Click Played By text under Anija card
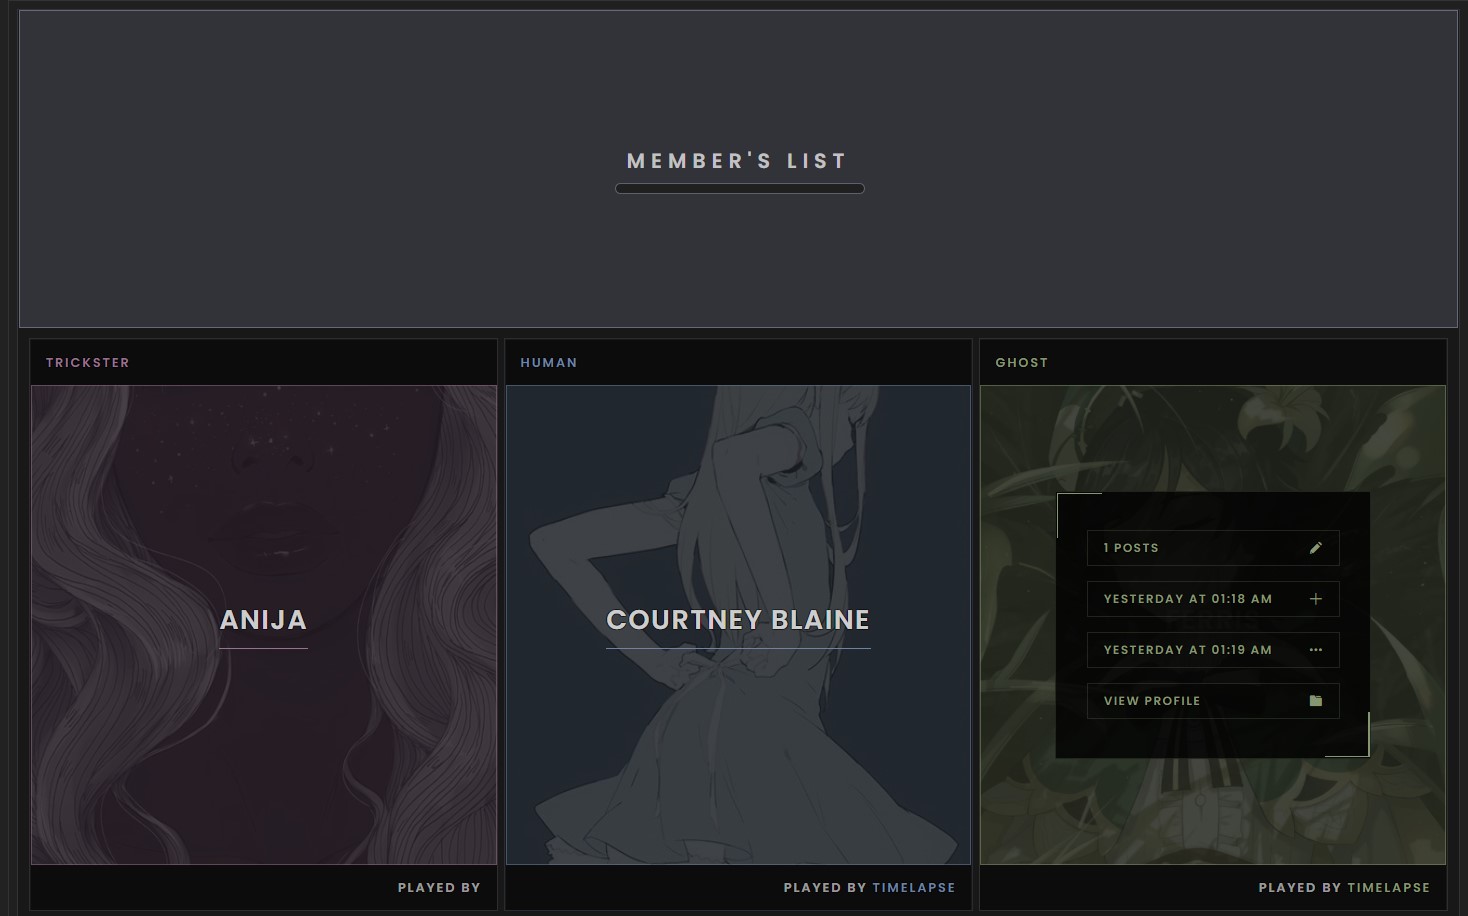Screen dimensions: 1468x916 coord(439,887)
